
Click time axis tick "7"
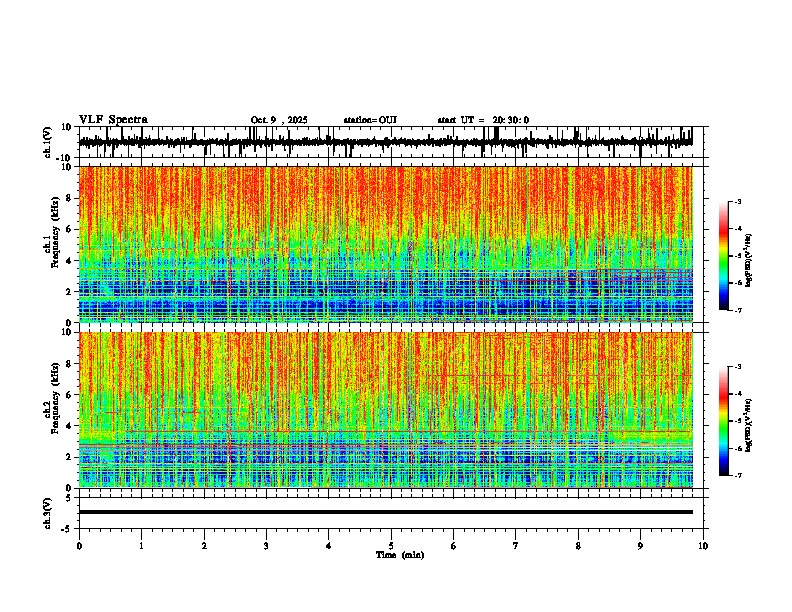516,546
